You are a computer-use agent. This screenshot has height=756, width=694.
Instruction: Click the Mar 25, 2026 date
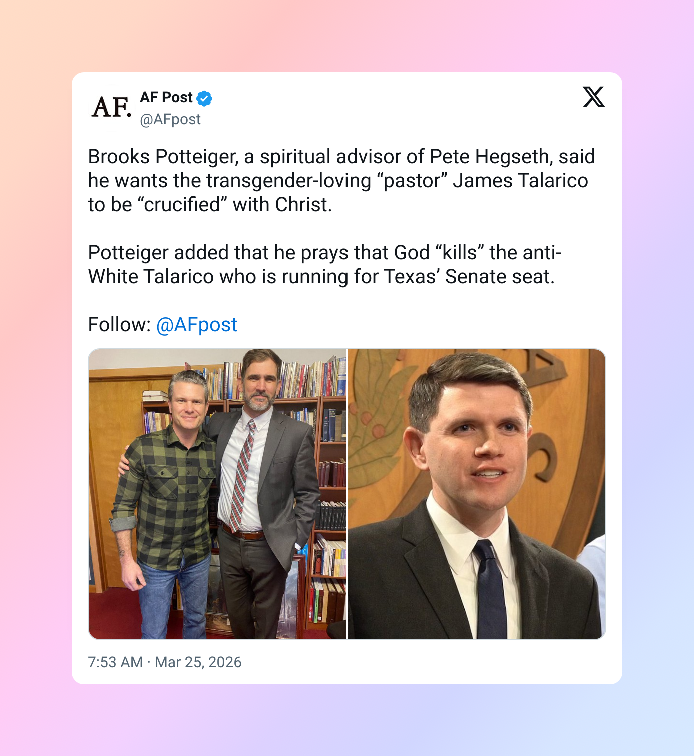click(198, 662)
